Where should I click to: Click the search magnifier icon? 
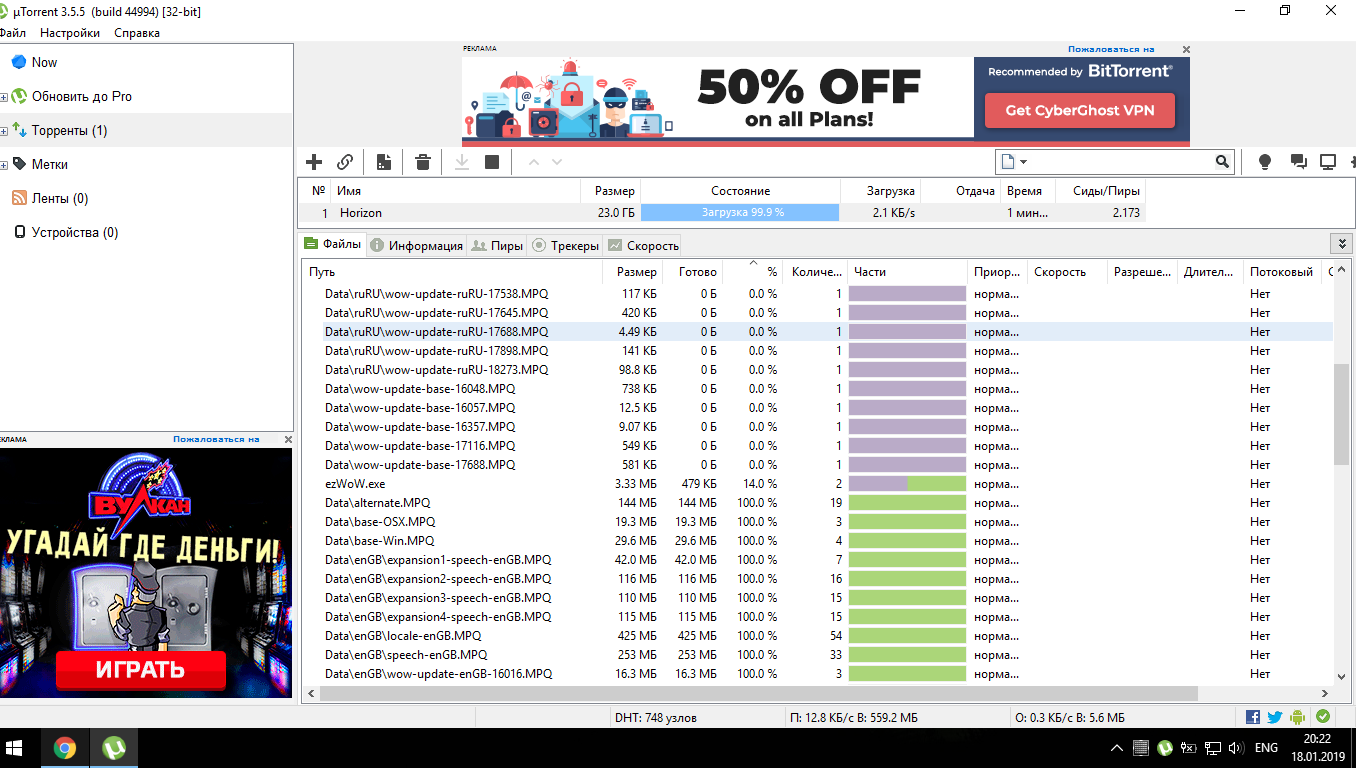pyautogui.click(x=1222, y=162)
